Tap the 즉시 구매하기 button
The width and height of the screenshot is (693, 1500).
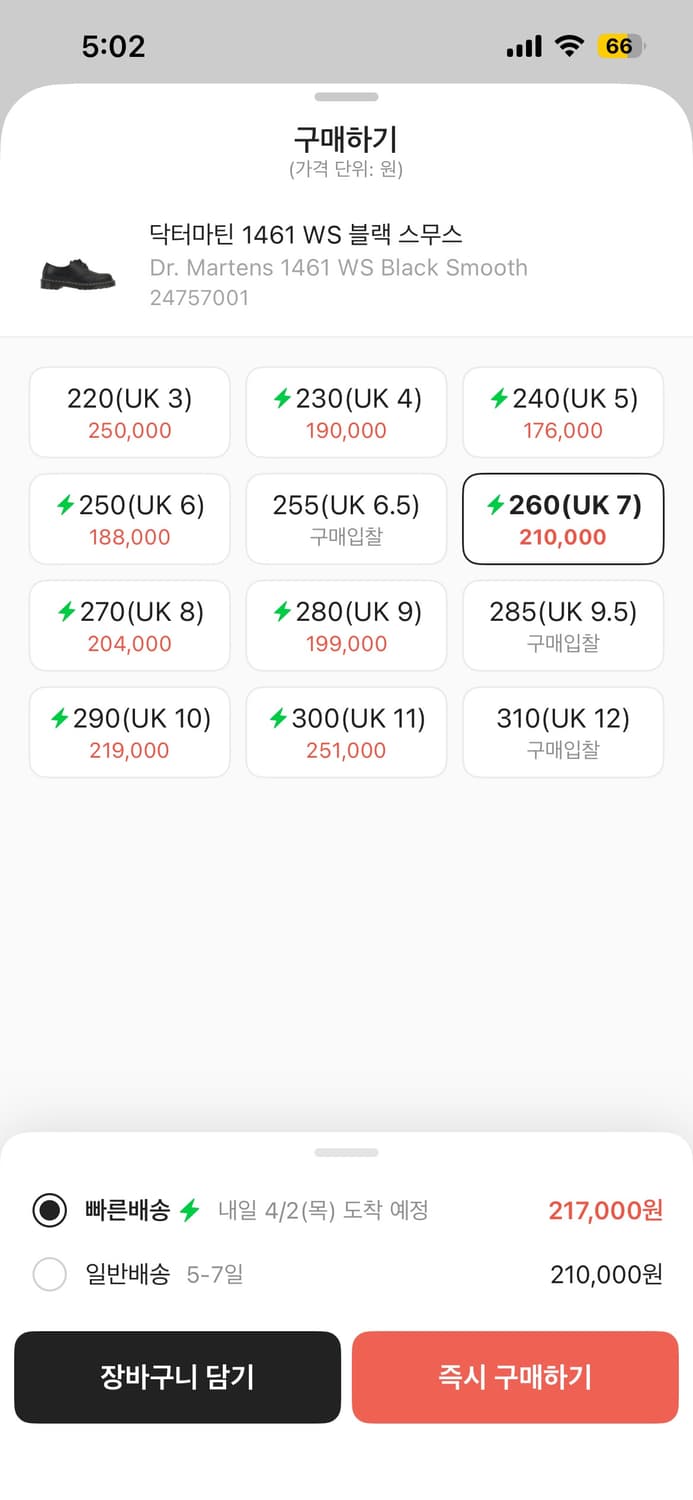click(515, 1377)
